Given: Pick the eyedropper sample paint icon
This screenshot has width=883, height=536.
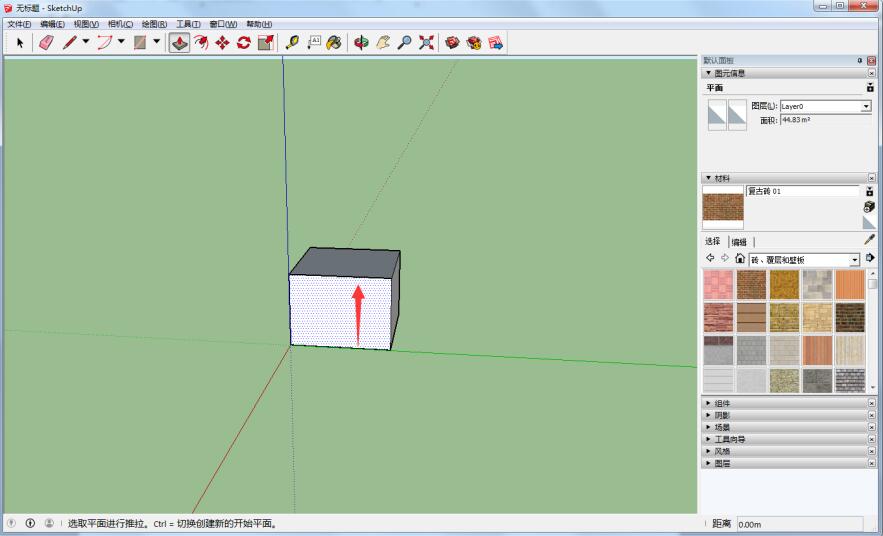Looking at the screenshot, I should [868, 240].
